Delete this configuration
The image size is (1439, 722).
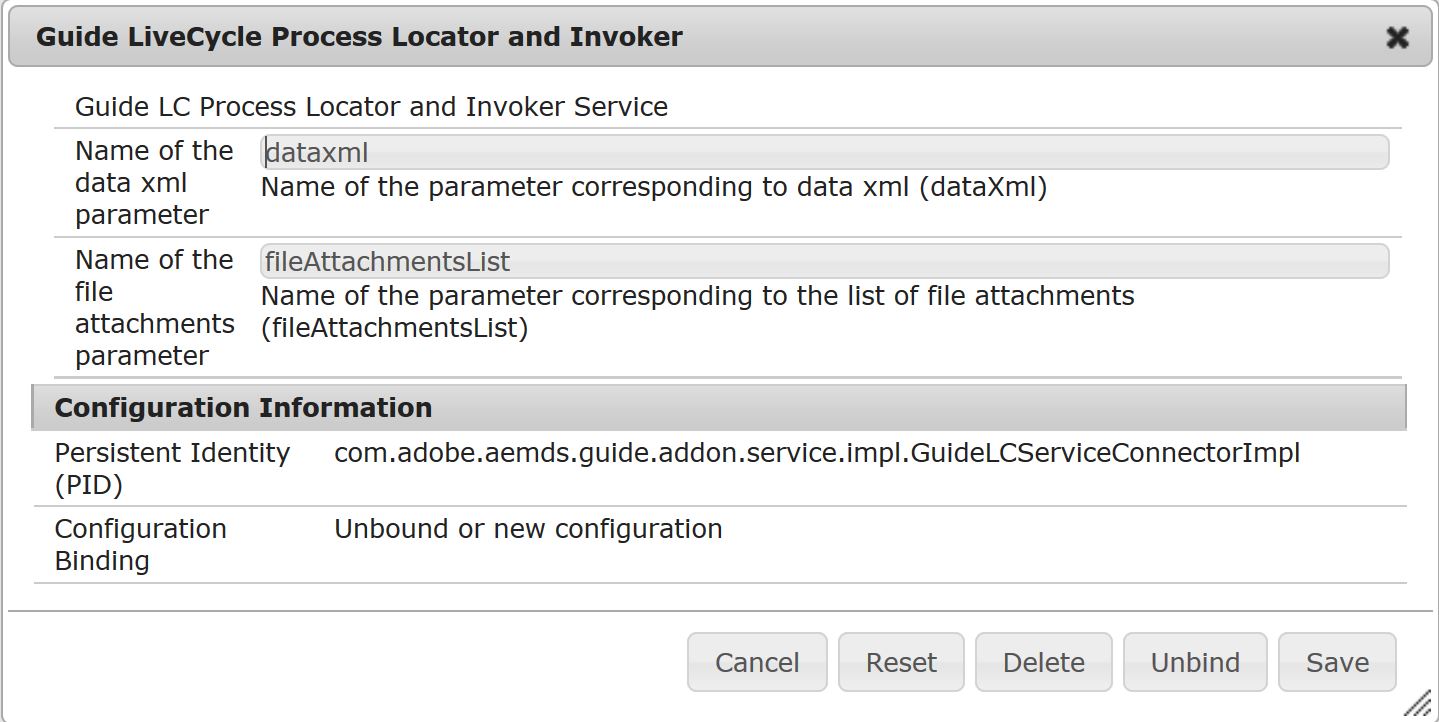point(1043,662)
